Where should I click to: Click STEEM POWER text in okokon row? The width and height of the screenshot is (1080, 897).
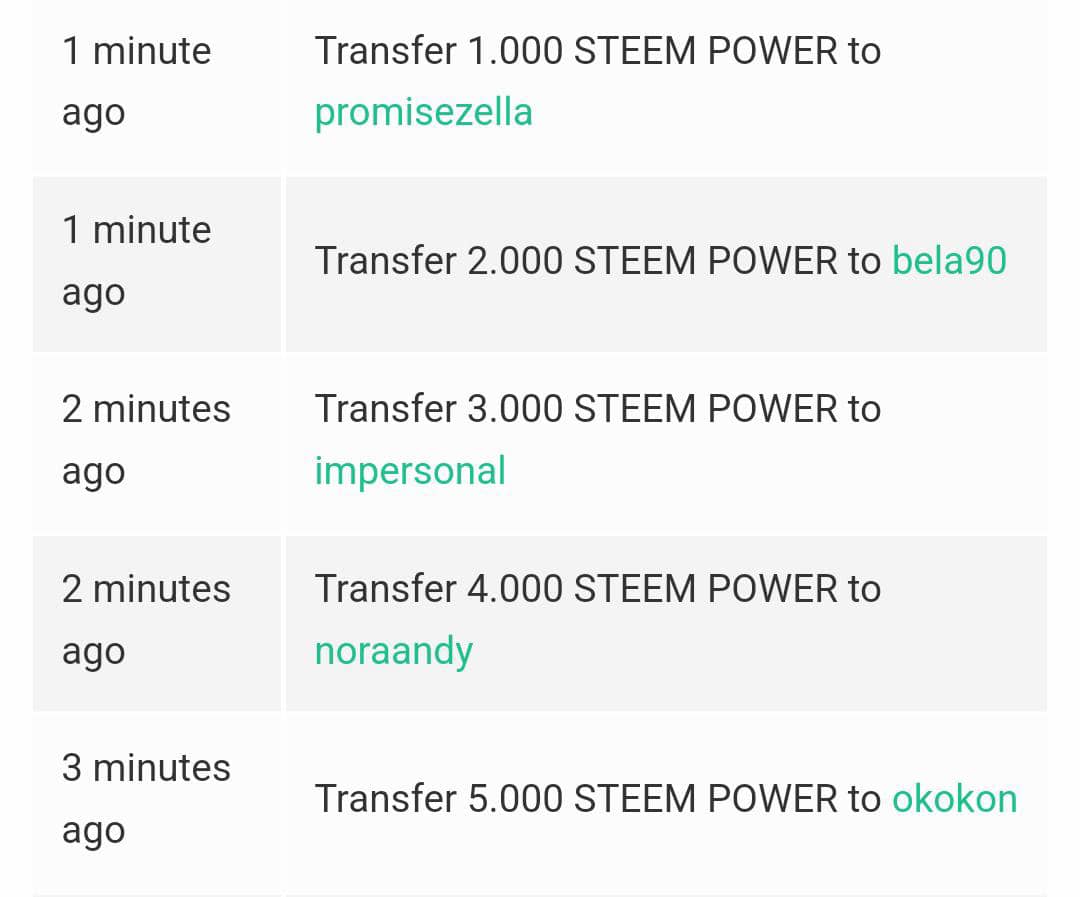[x=707, y=799]
